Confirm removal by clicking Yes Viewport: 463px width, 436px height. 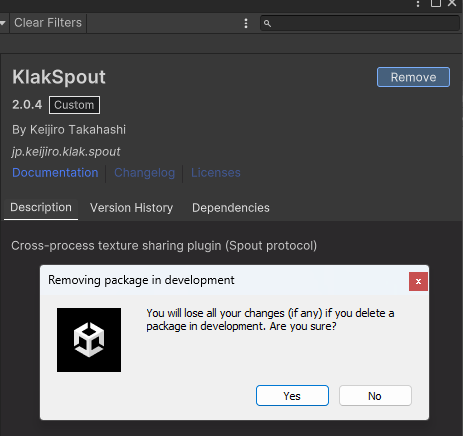(292, 396)
